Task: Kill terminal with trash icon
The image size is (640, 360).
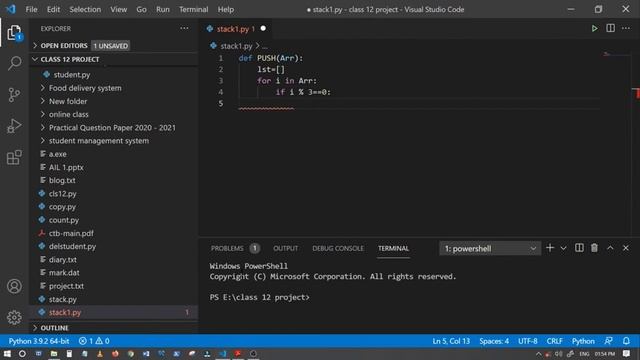Action: [594, 248]
